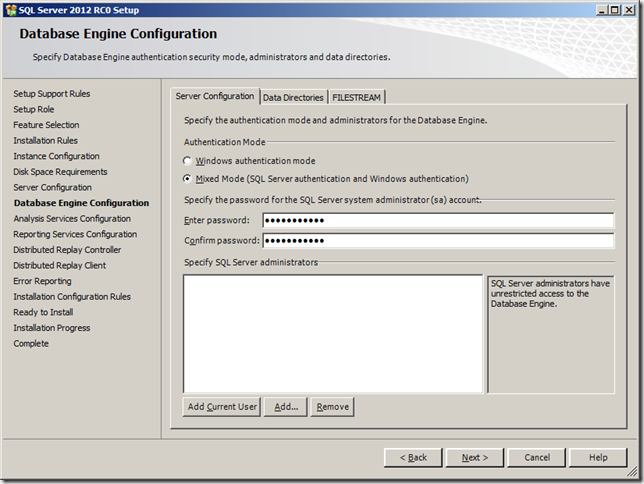The image size is (644, 484).
Task: Click the Add... button
Action: point(286,407)
